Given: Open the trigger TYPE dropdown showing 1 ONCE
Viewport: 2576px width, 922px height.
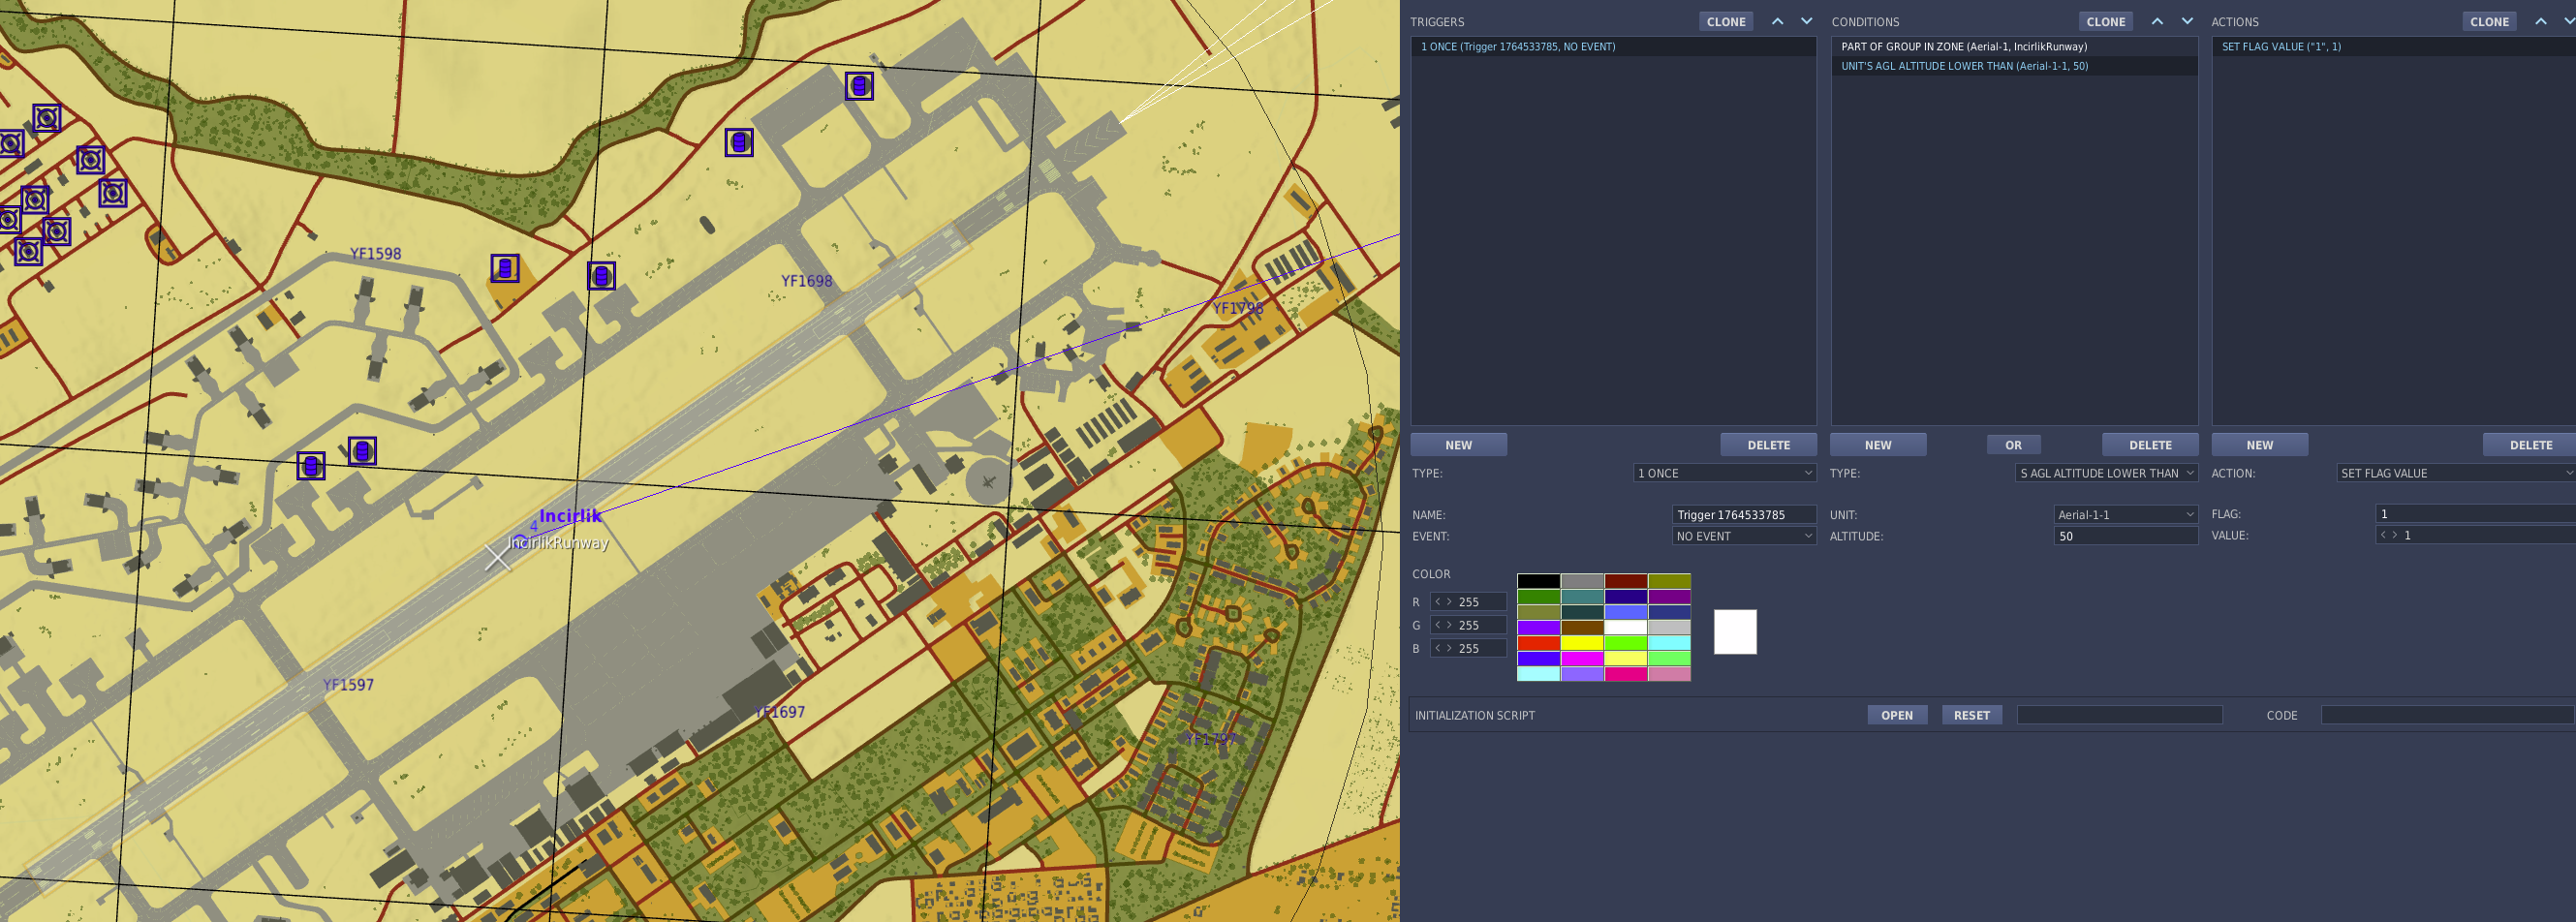Looking at the screenshot, I should click(x=1724, y=473).
